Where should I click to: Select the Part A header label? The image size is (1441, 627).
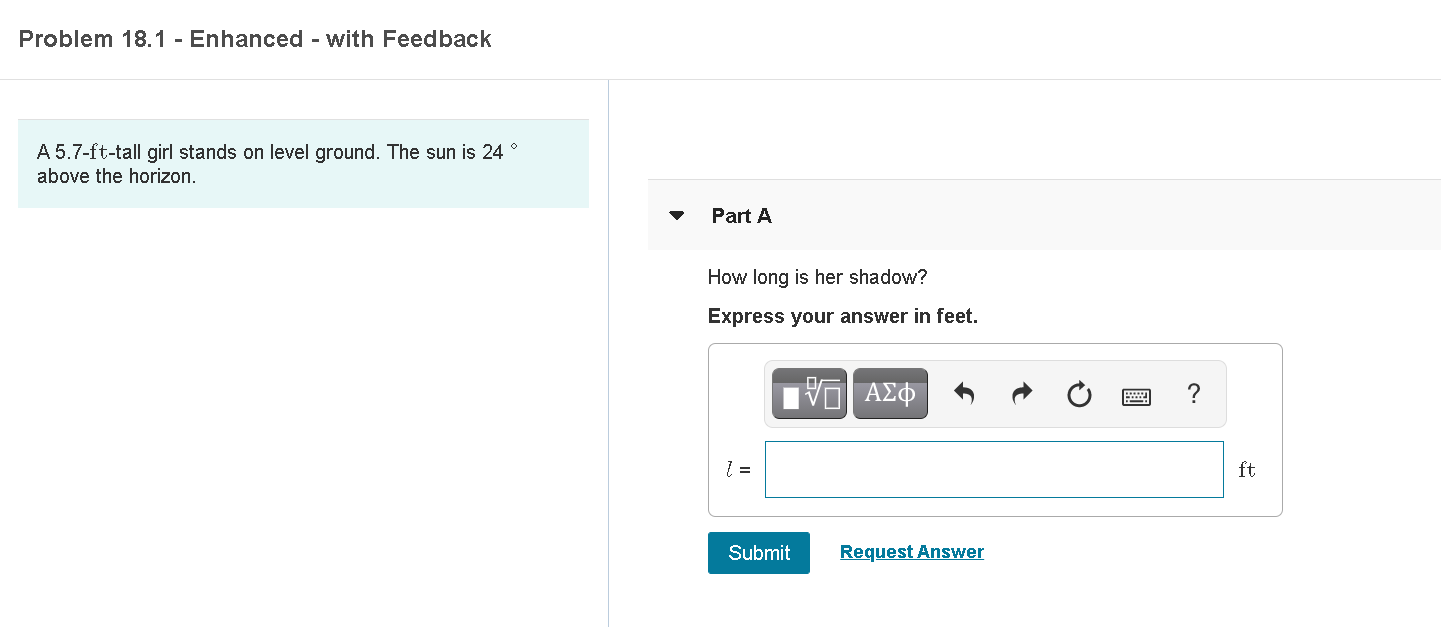click(x=742, y=216)
